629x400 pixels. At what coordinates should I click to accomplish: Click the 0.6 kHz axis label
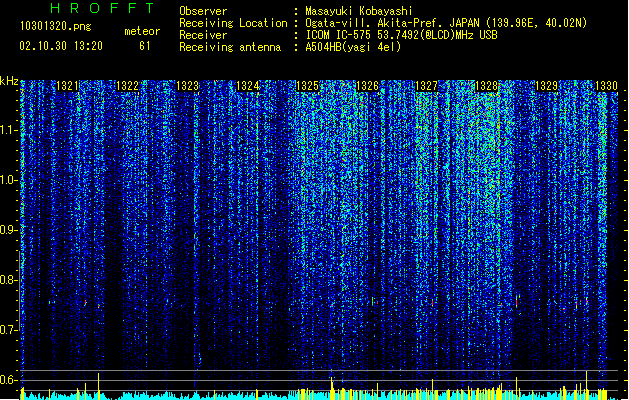[x=9, y=380]
